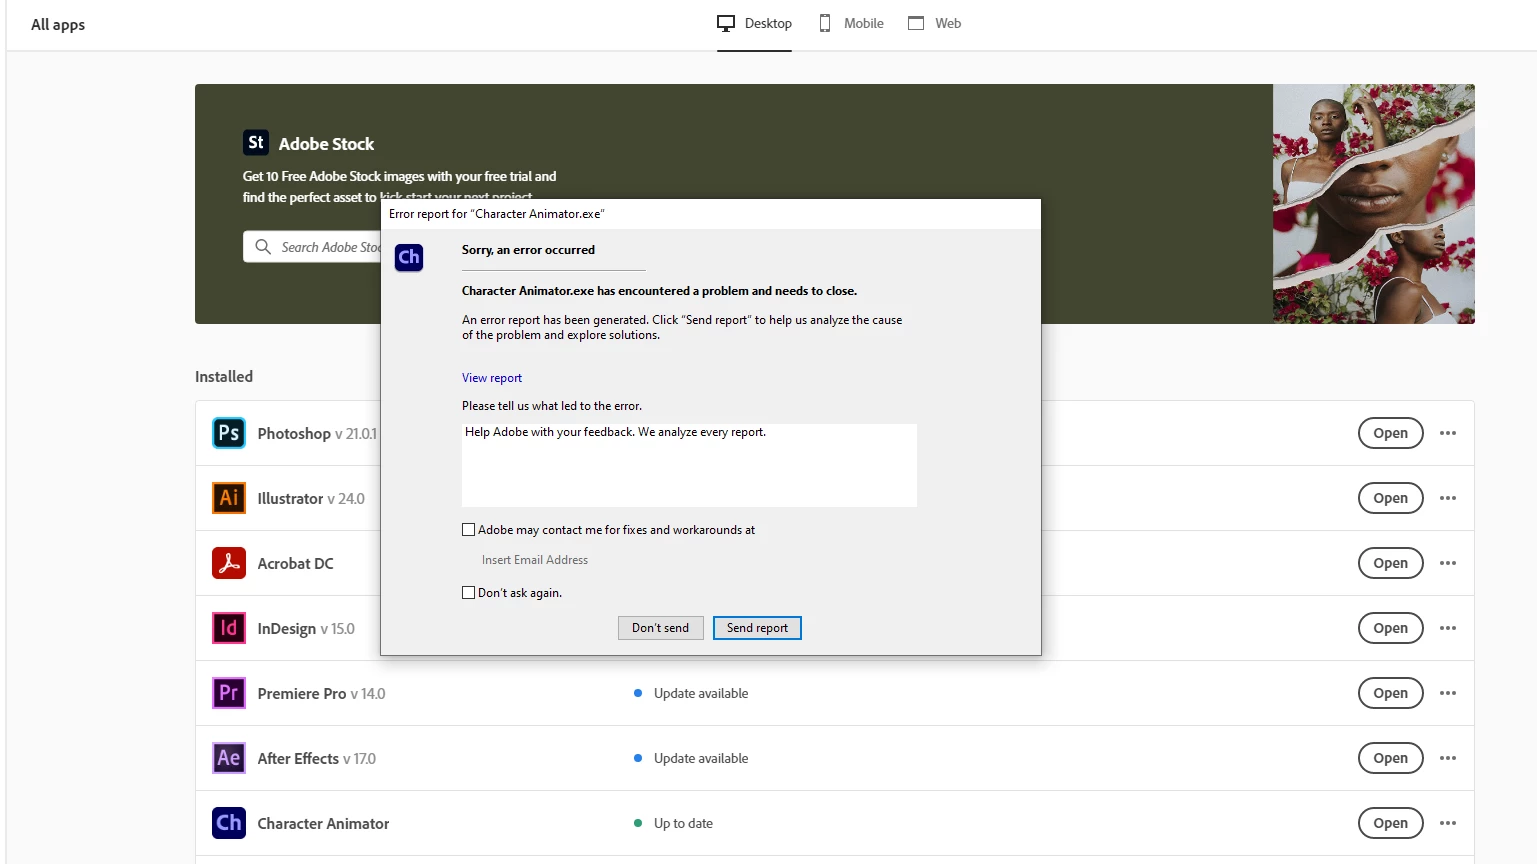Click the Adobe Stock title text
Screen dimensions: 1537x864
coord(326,144)
